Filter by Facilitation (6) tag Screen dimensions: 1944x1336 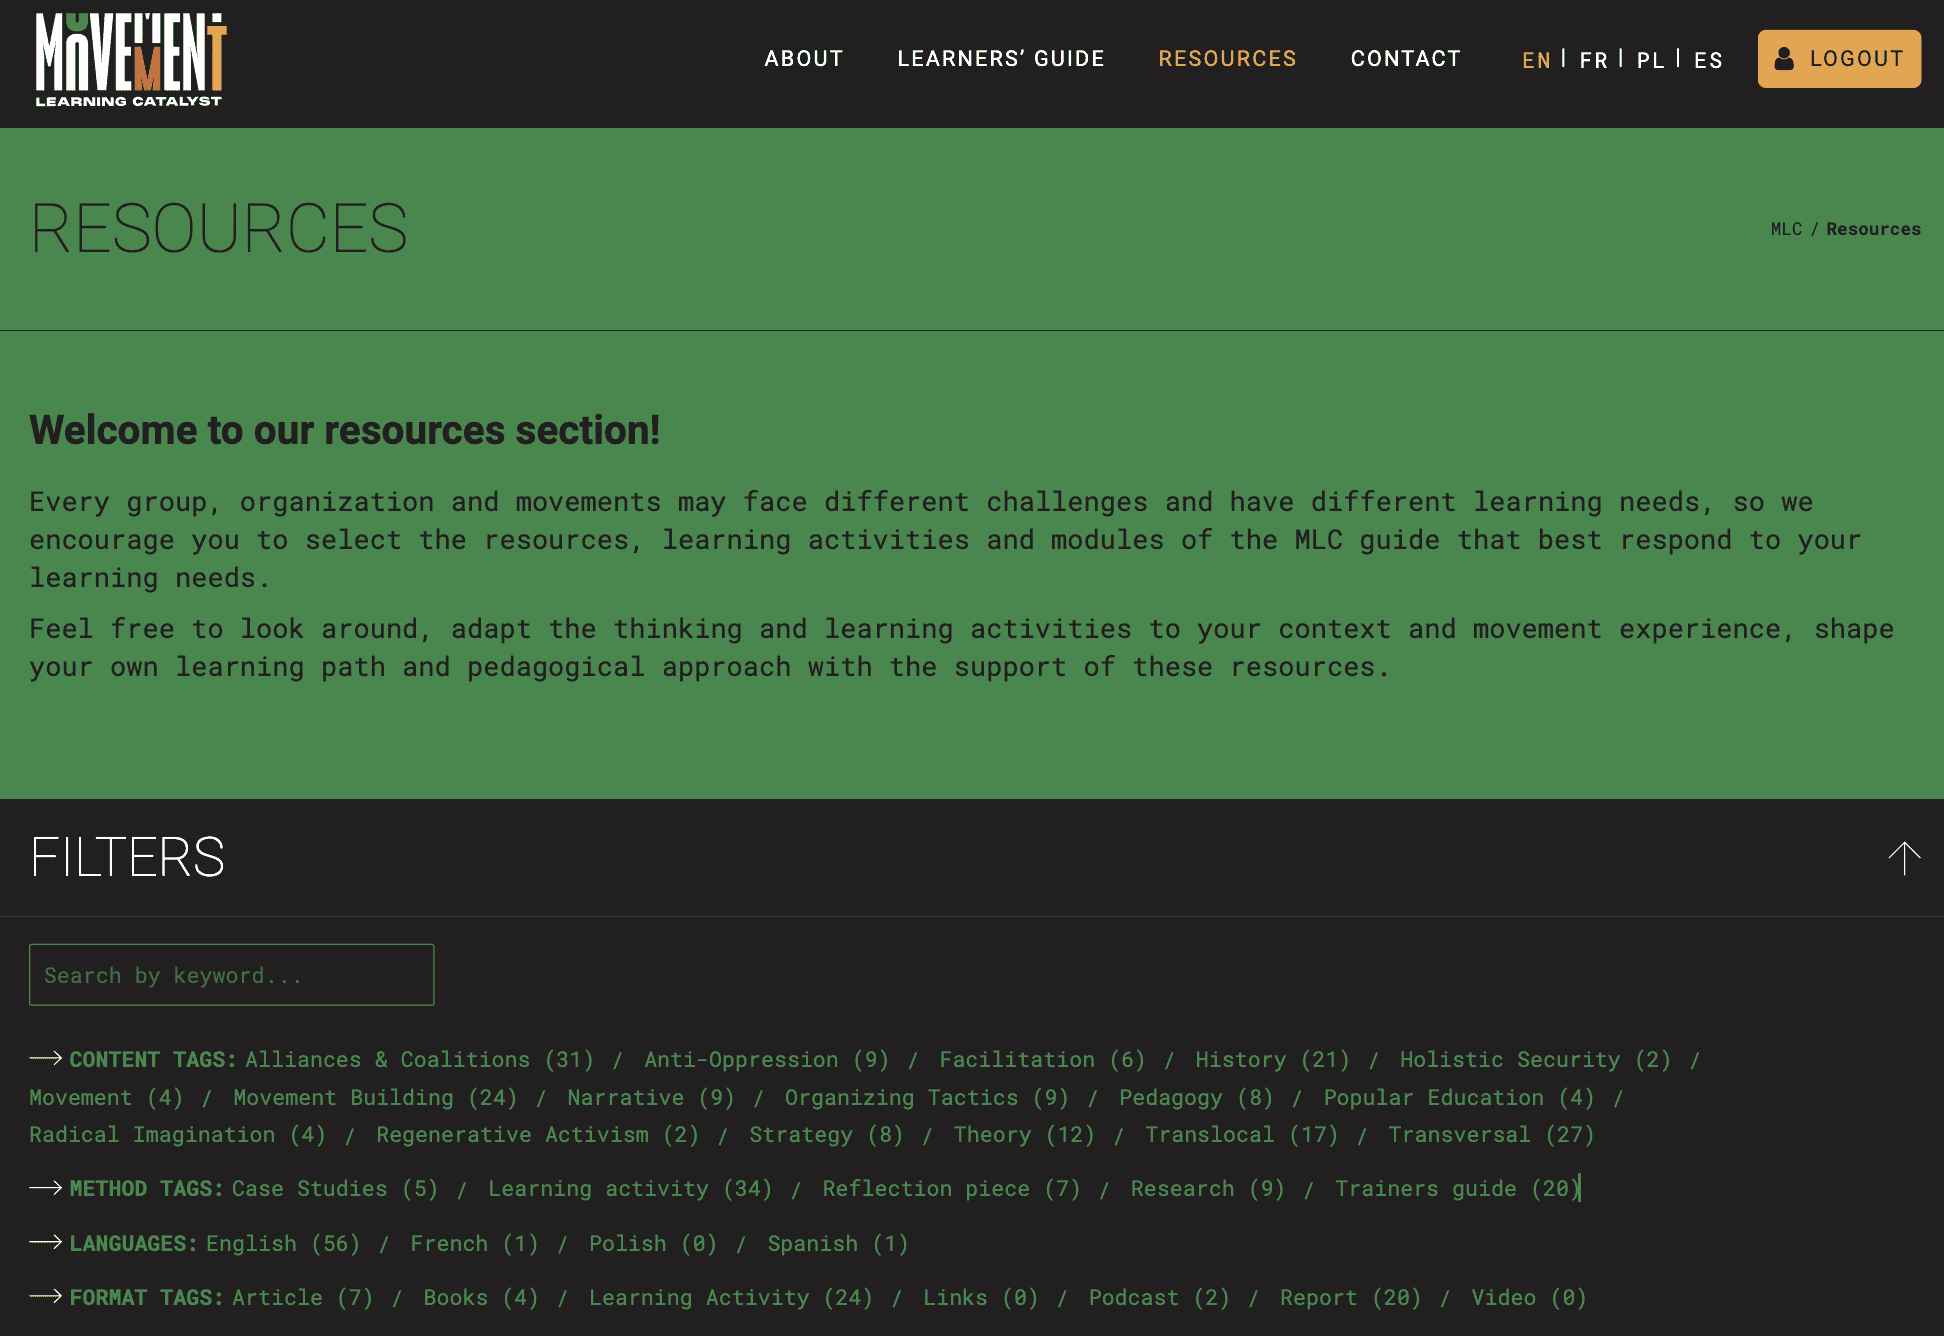[x=1042, y=1059]
